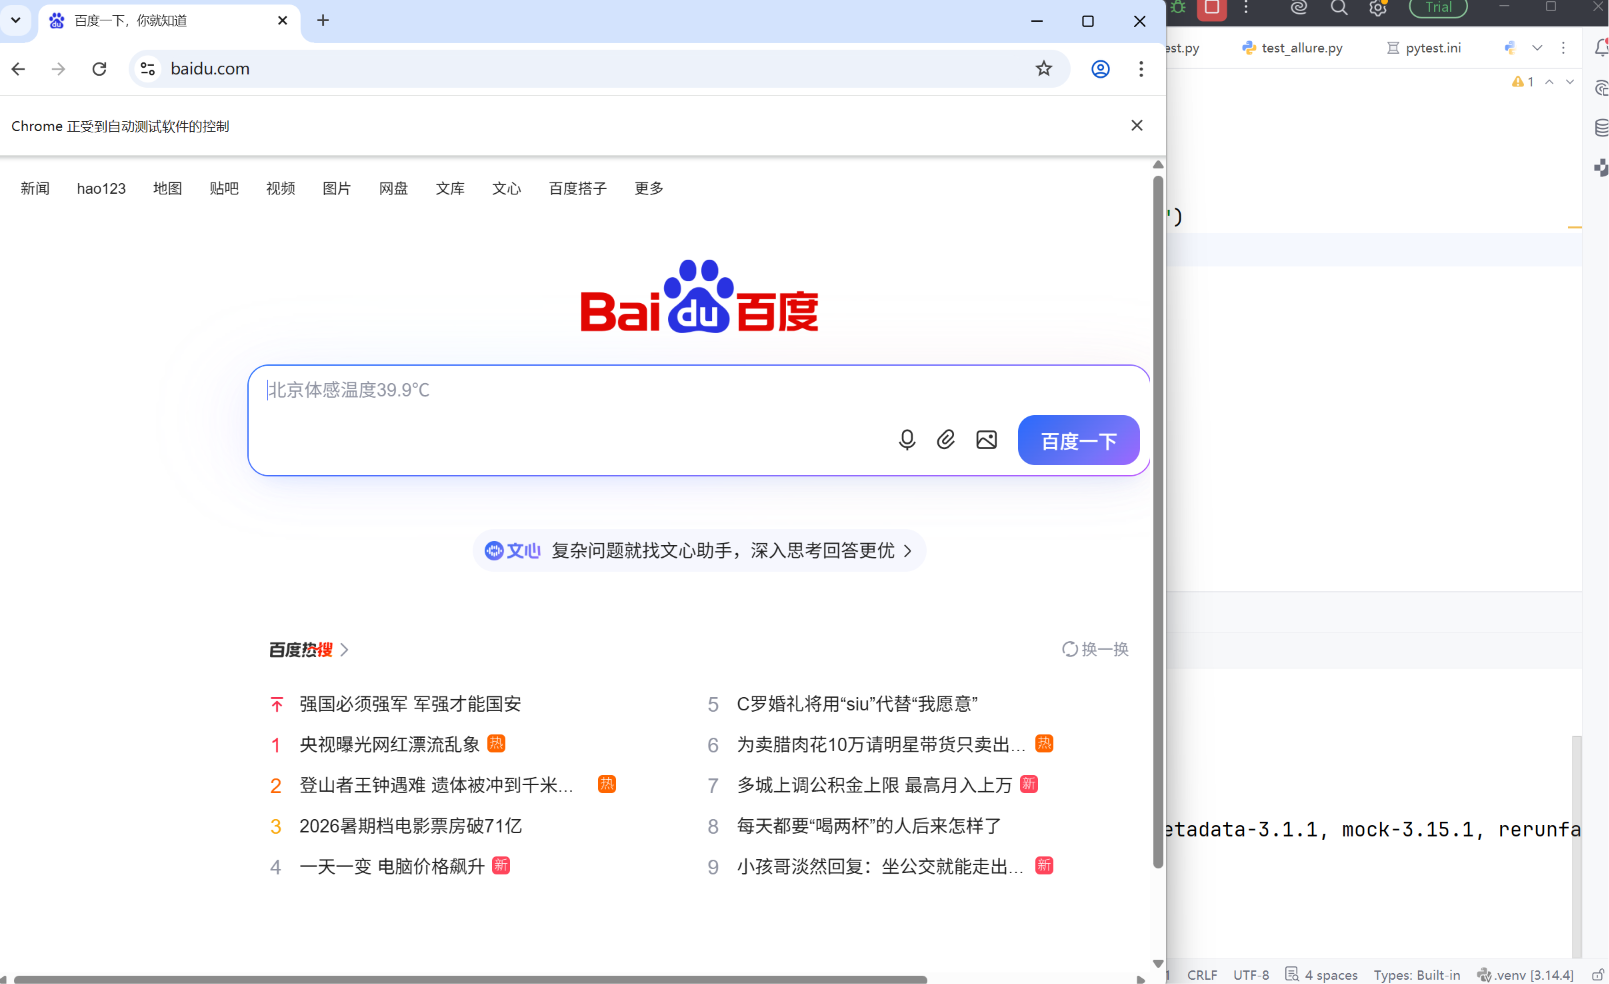Reload the Baidu page
Screen dimensions: 1609x984
(99, 69)
